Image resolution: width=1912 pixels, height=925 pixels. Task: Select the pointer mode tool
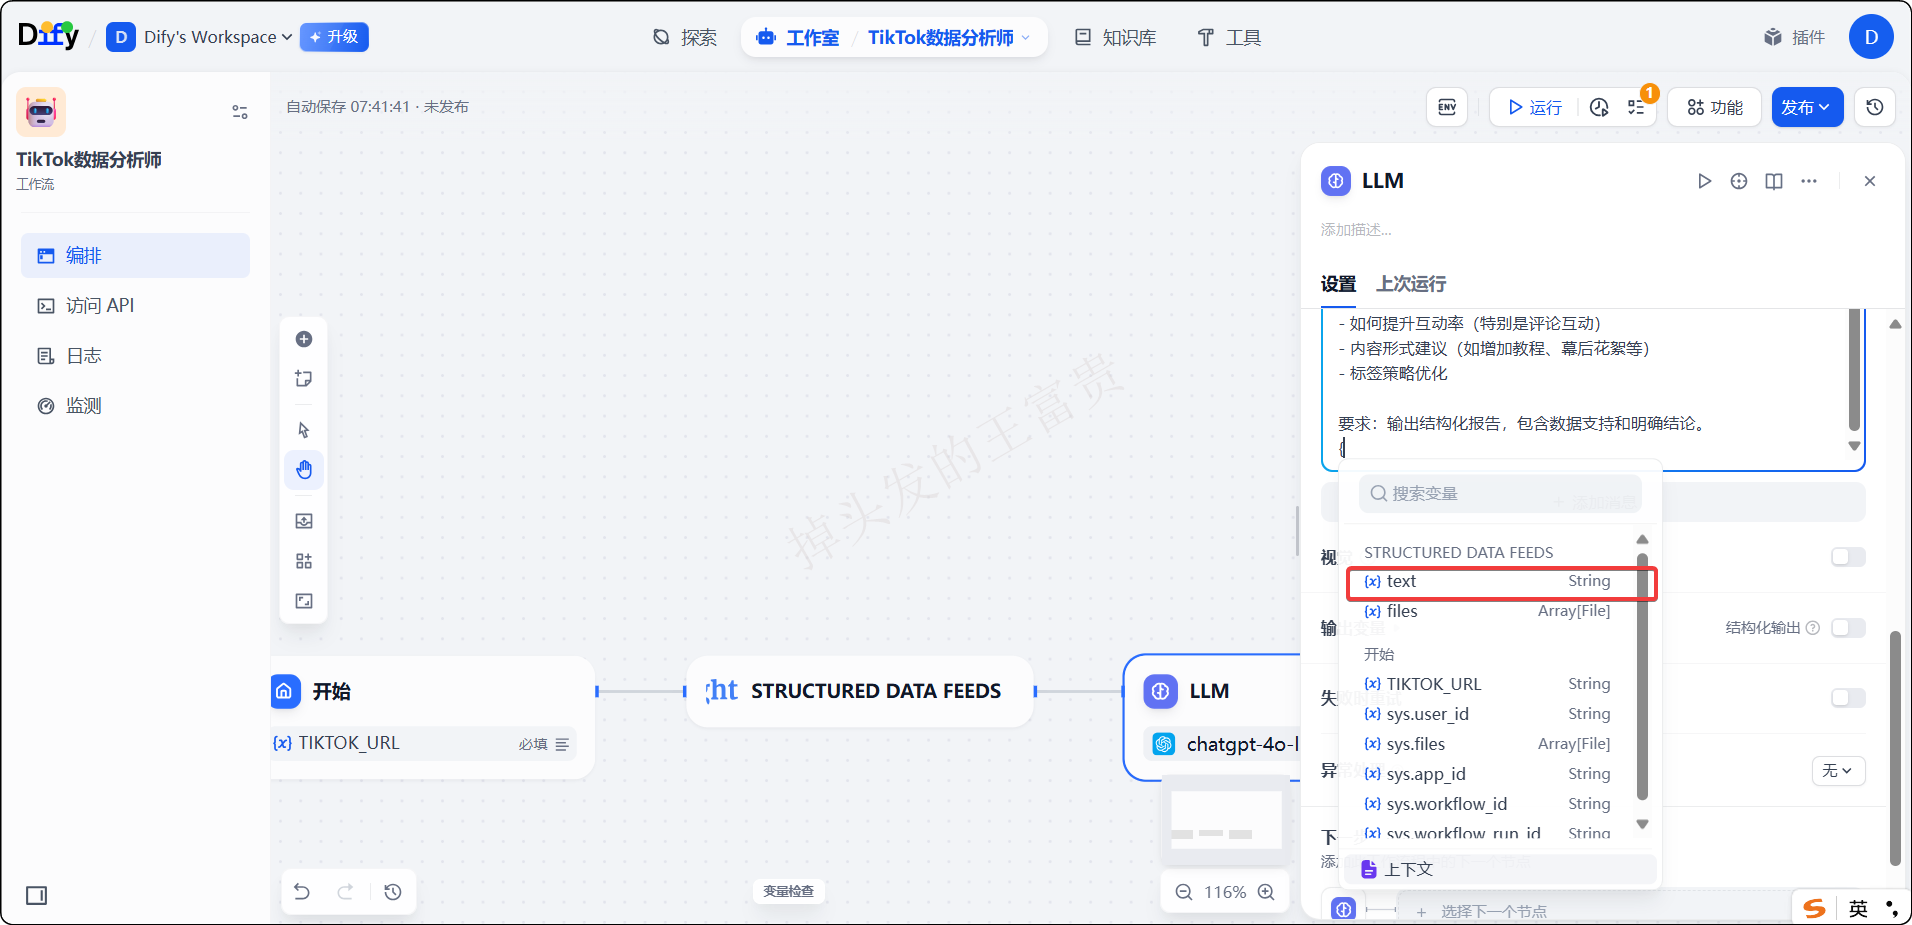[304, 430]
